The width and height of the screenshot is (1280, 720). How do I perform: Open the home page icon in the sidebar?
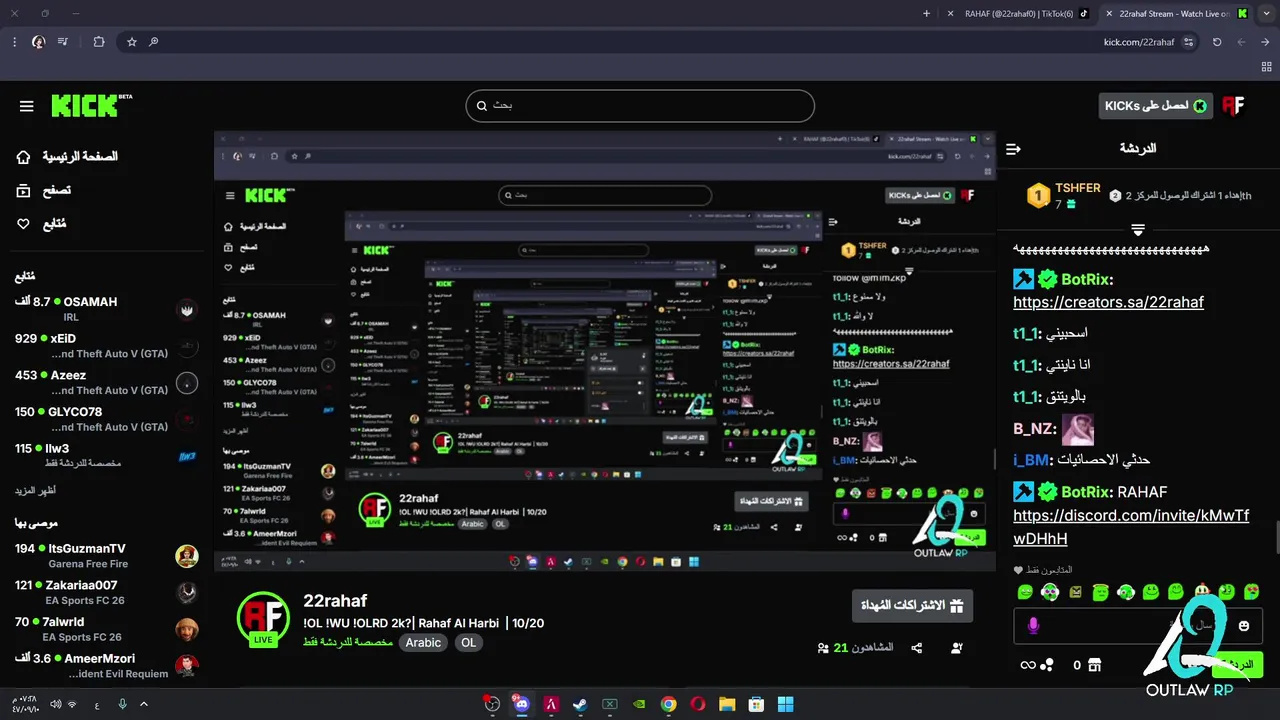coord(24,157)
